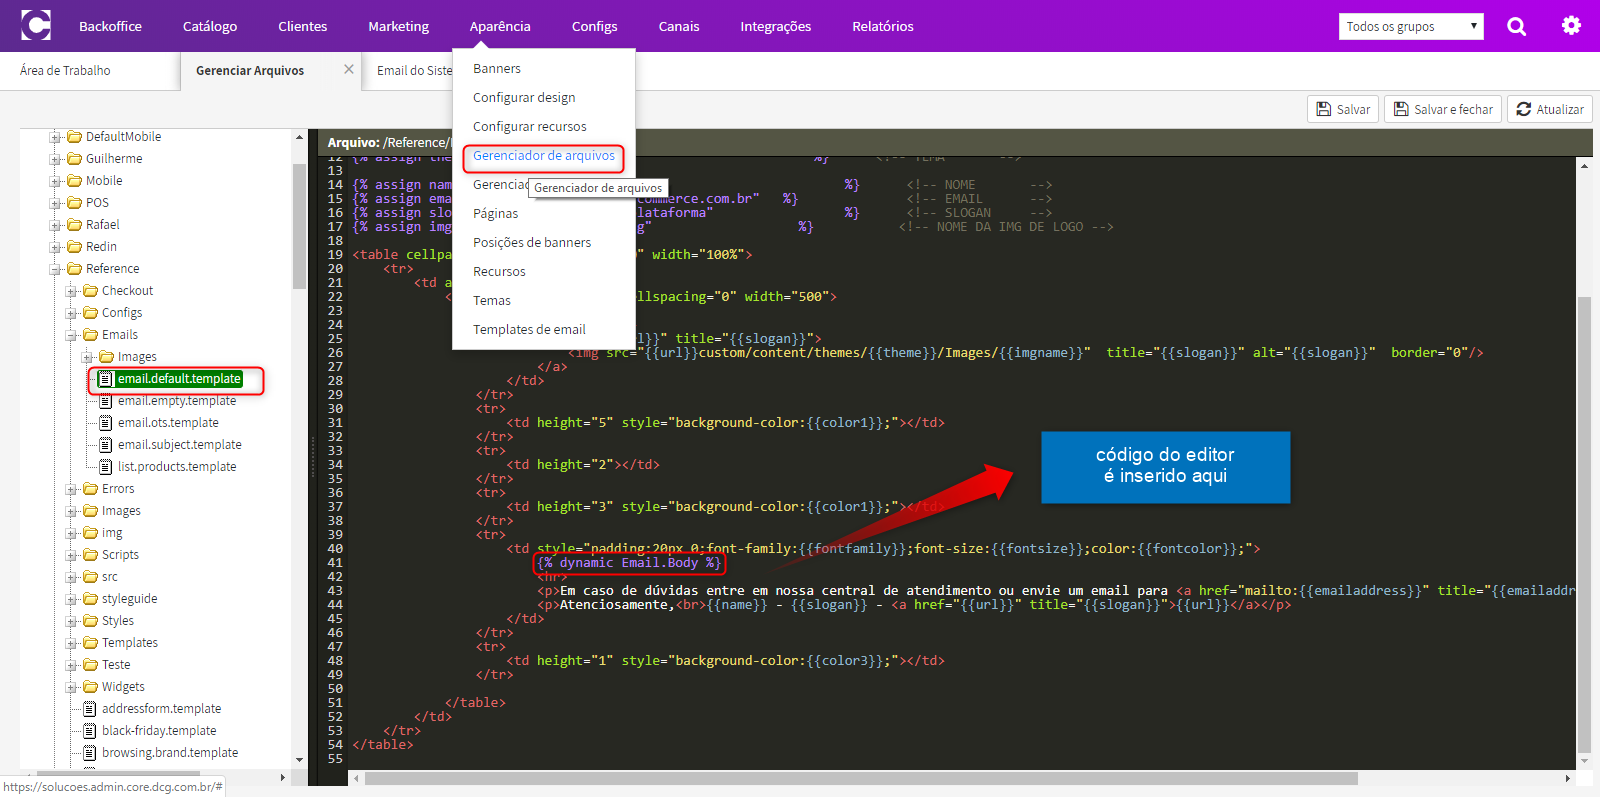This screenshot has width=1600, height=797.
Task: Expand the Templates folder node
Action: tap(72, 643)
